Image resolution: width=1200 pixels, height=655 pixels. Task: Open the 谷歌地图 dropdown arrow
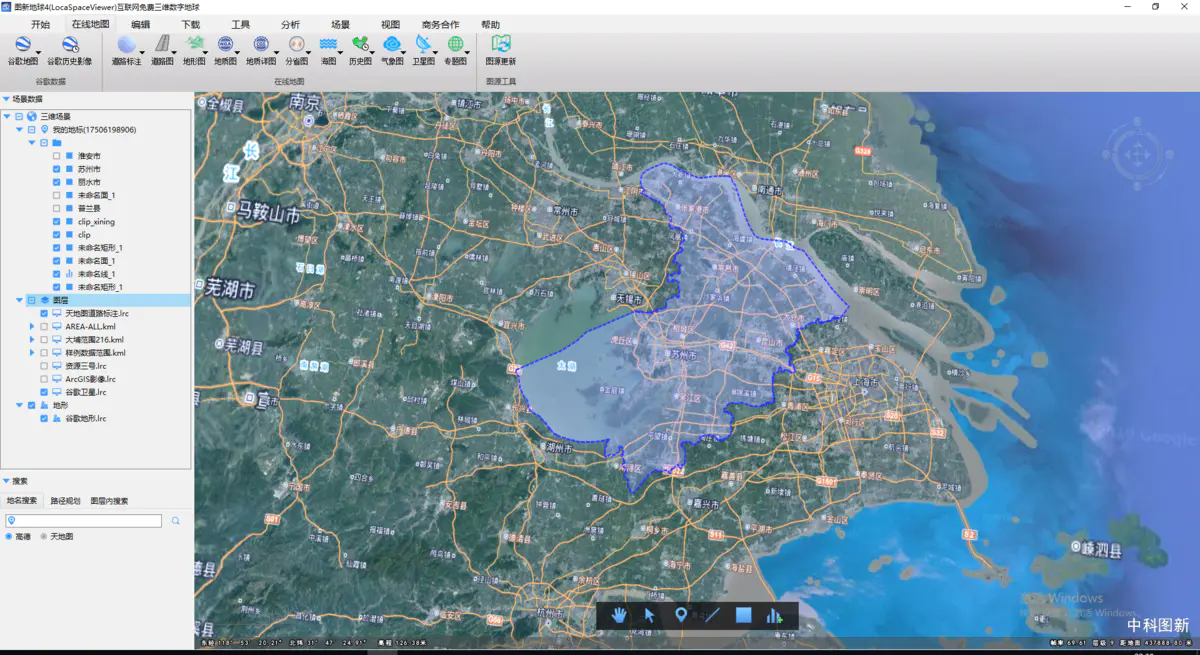pos(39,53)
